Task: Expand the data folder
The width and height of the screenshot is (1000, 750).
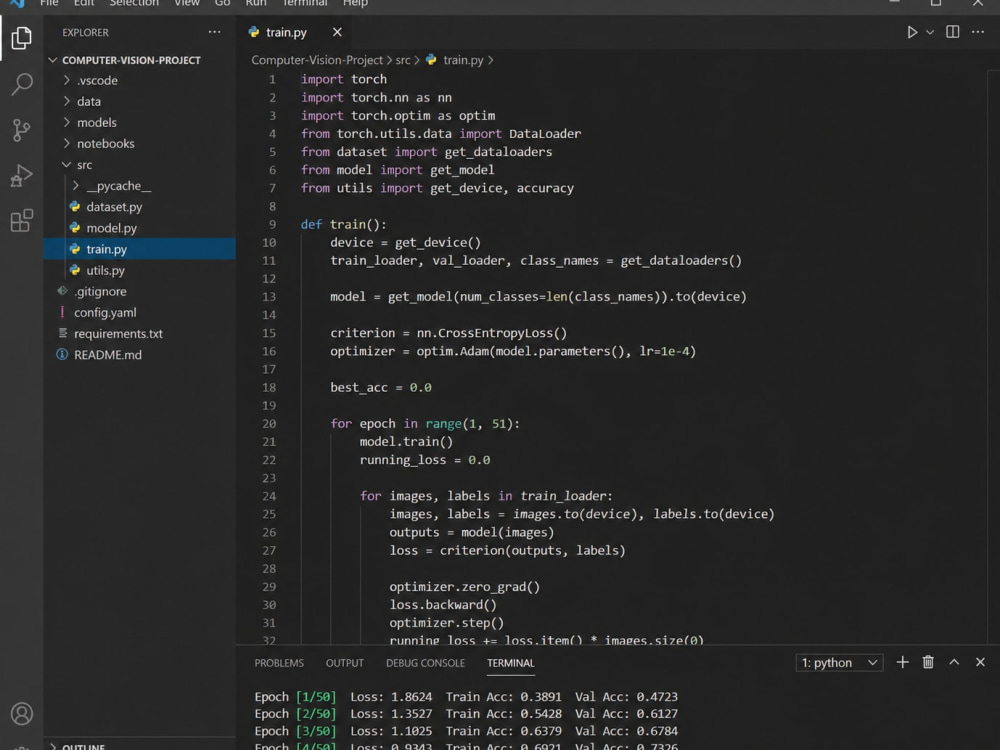Action: 66,101
